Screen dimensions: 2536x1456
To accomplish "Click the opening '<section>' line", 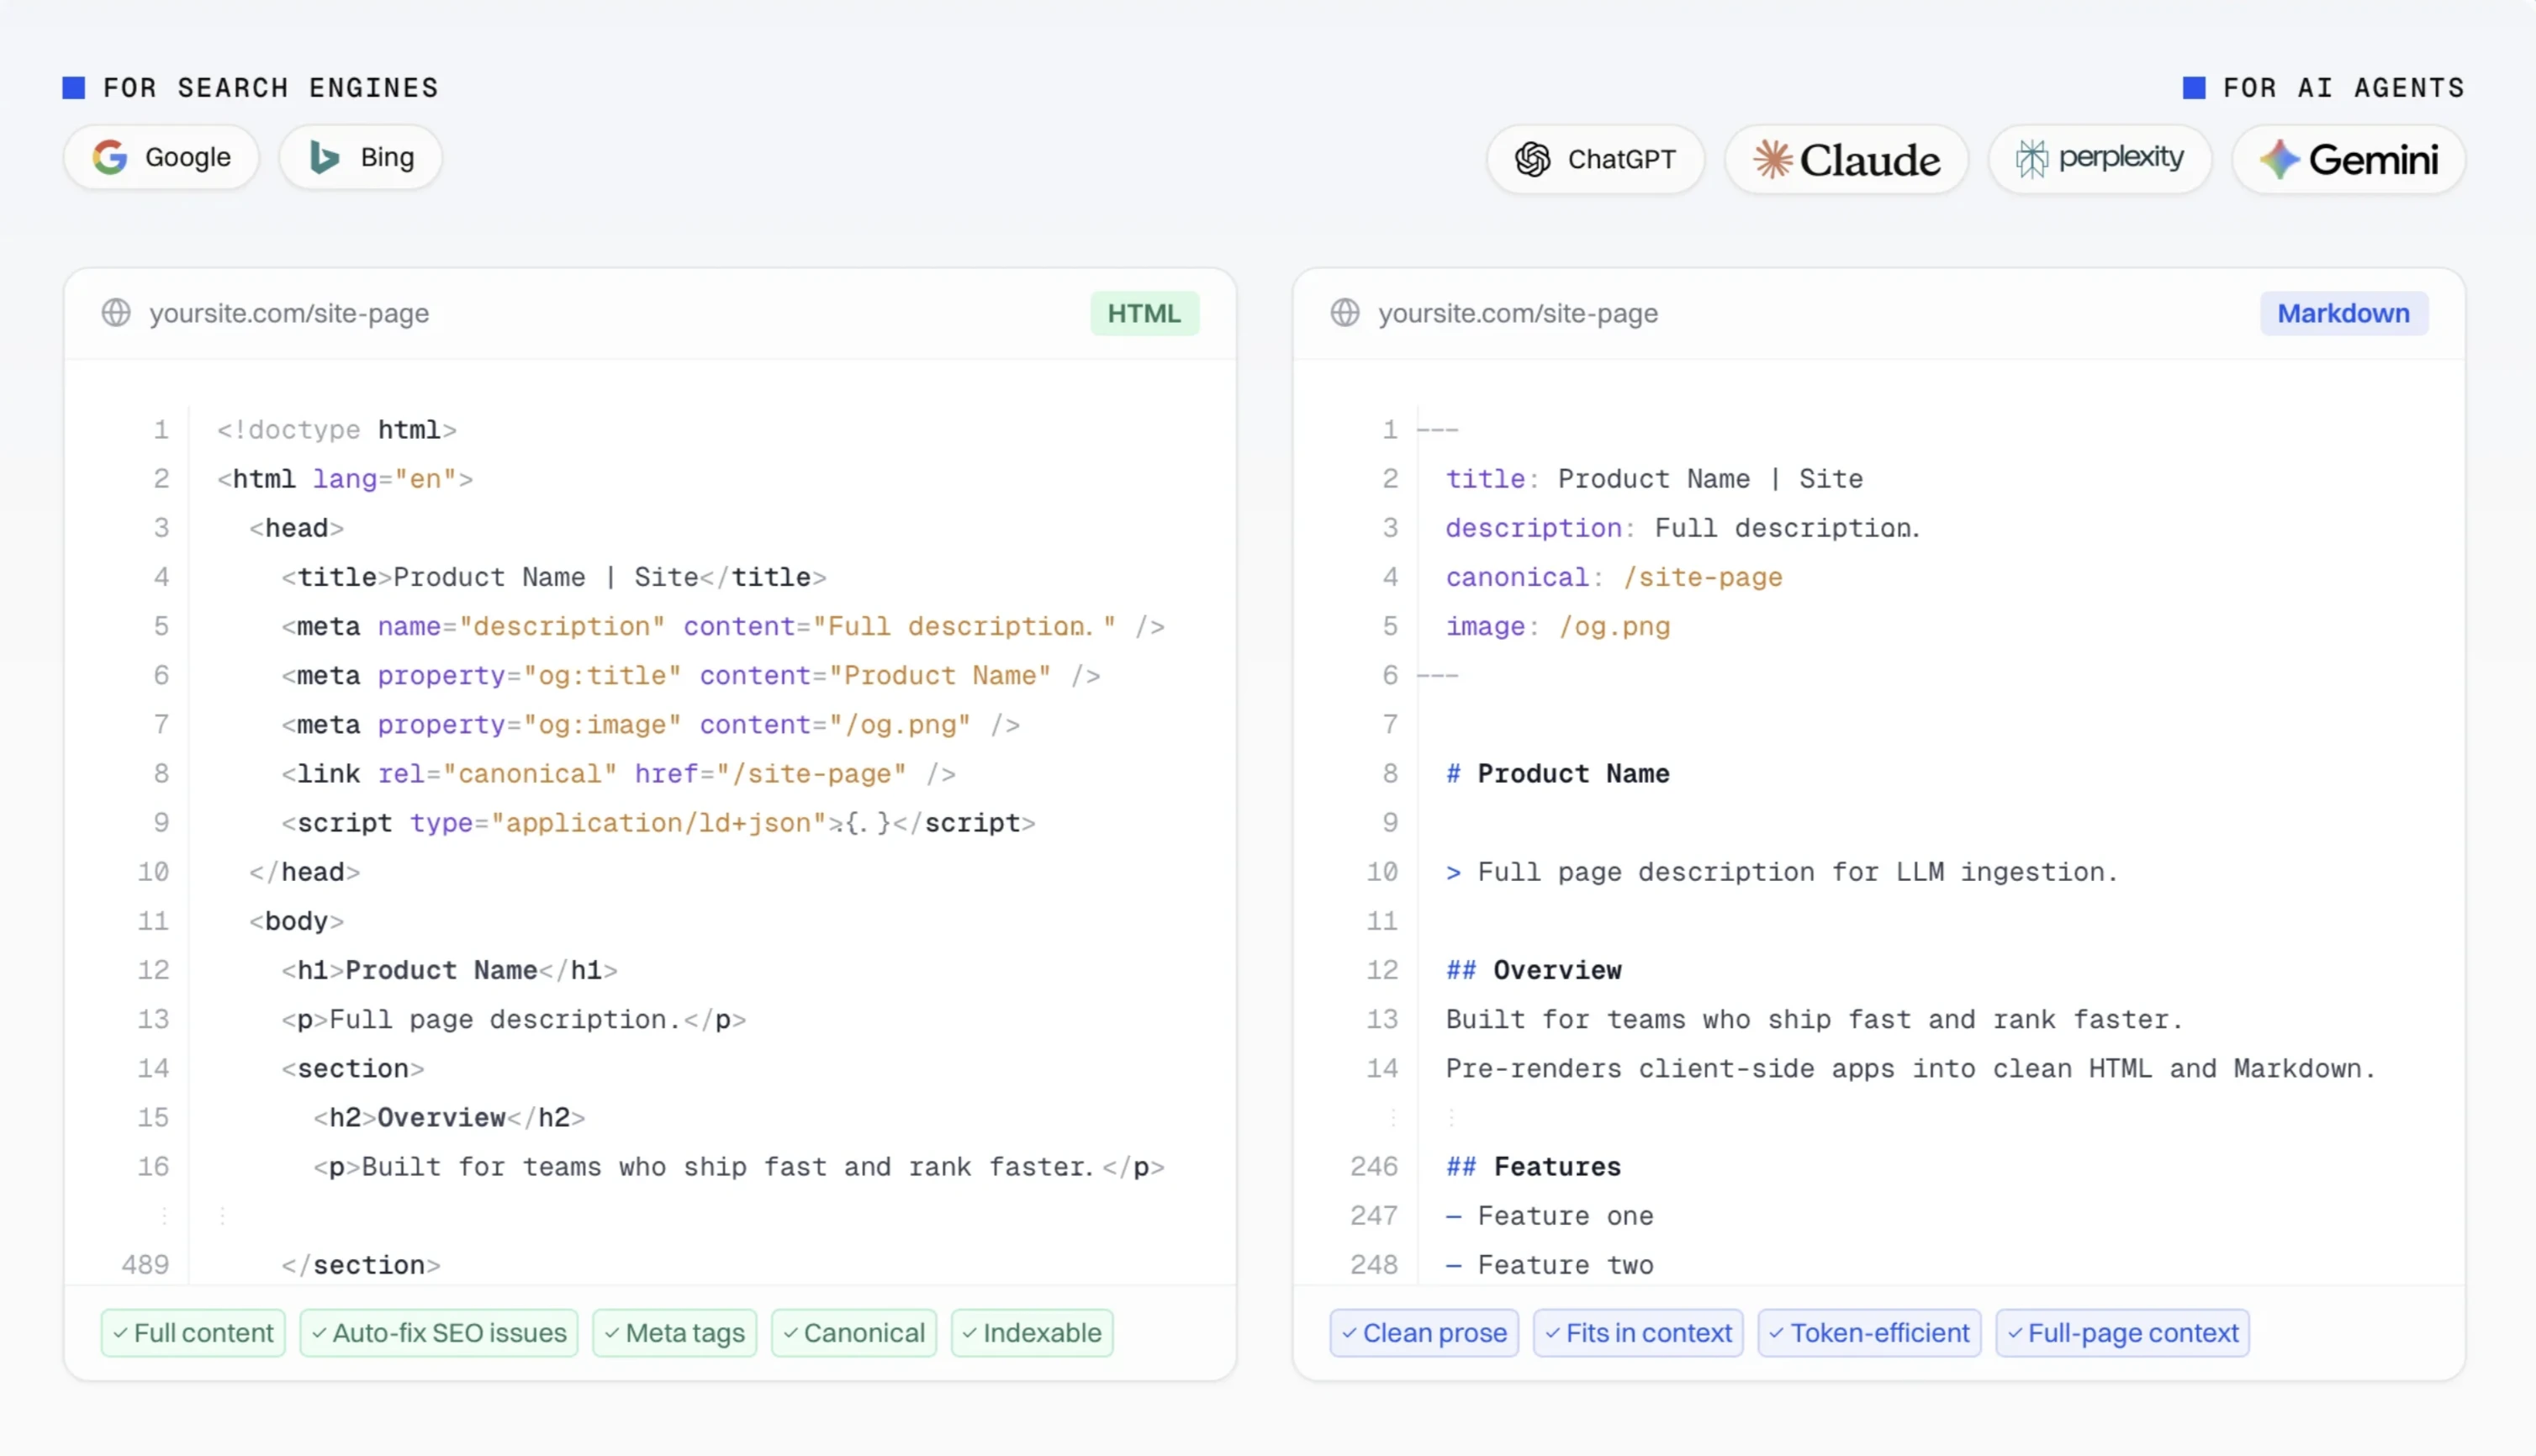I will click(353, 1068).
